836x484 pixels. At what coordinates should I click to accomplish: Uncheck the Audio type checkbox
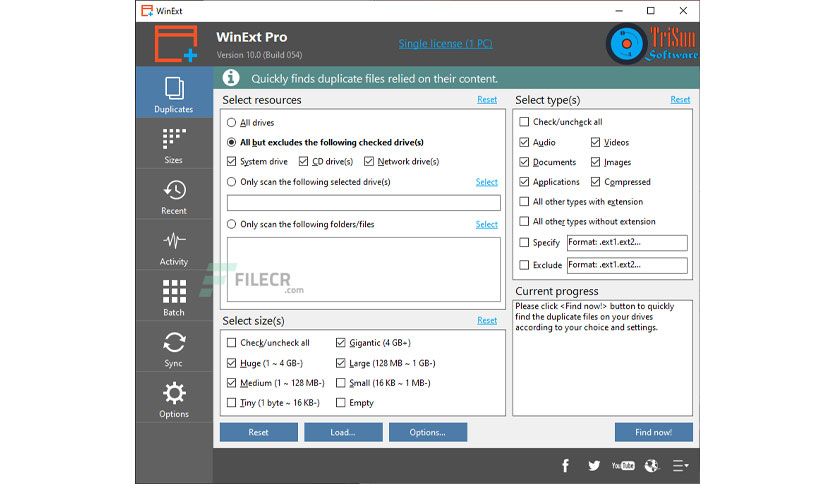[x=524, y=142]
